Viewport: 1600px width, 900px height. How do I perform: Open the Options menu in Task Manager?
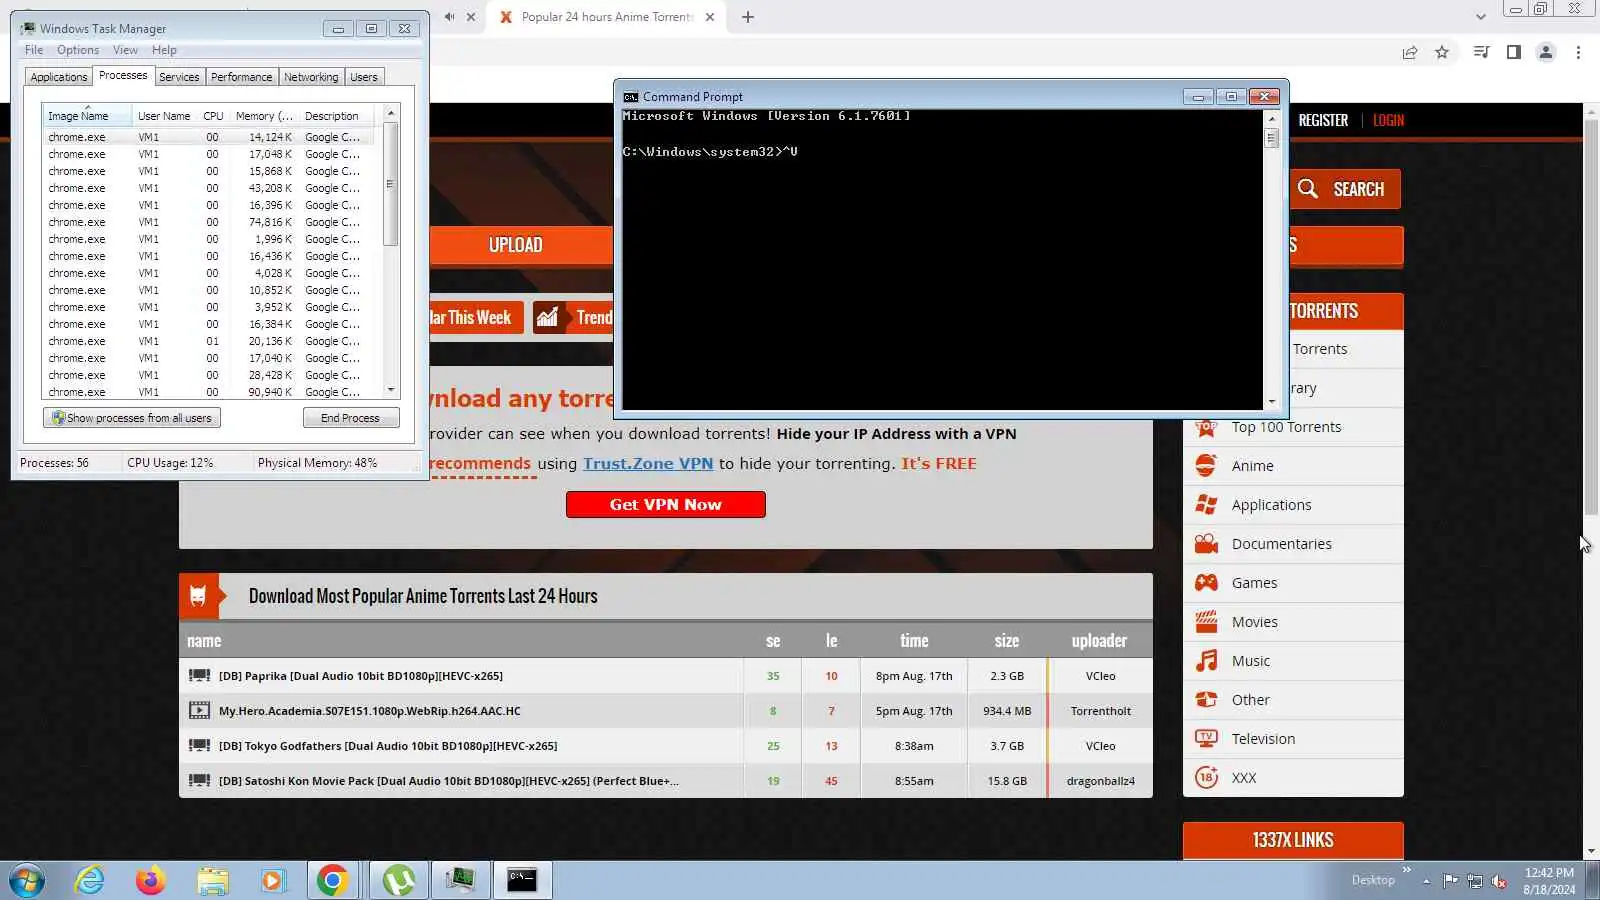point(77,50)
